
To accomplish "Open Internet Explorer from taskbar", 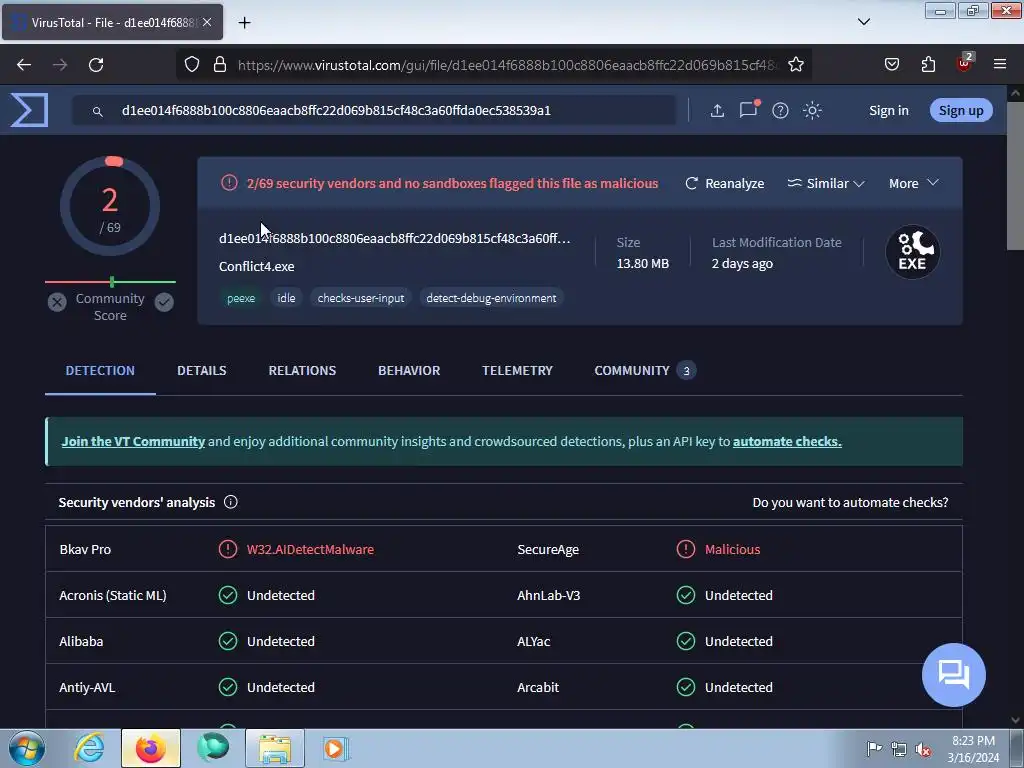I will pyautogui.click(x=89, y=748).
